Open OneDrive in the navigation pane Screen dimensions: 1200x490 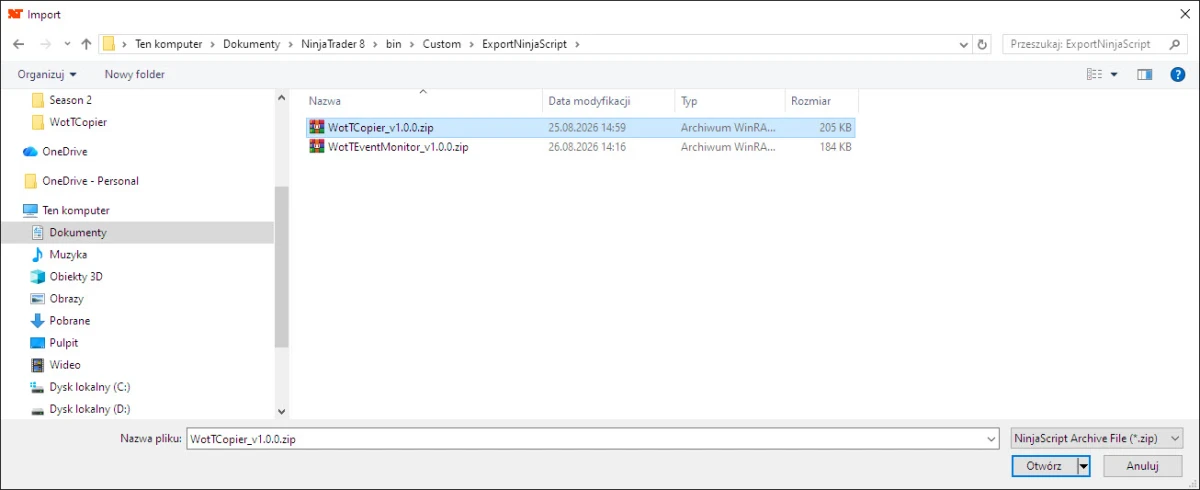(x=65, y=151)
